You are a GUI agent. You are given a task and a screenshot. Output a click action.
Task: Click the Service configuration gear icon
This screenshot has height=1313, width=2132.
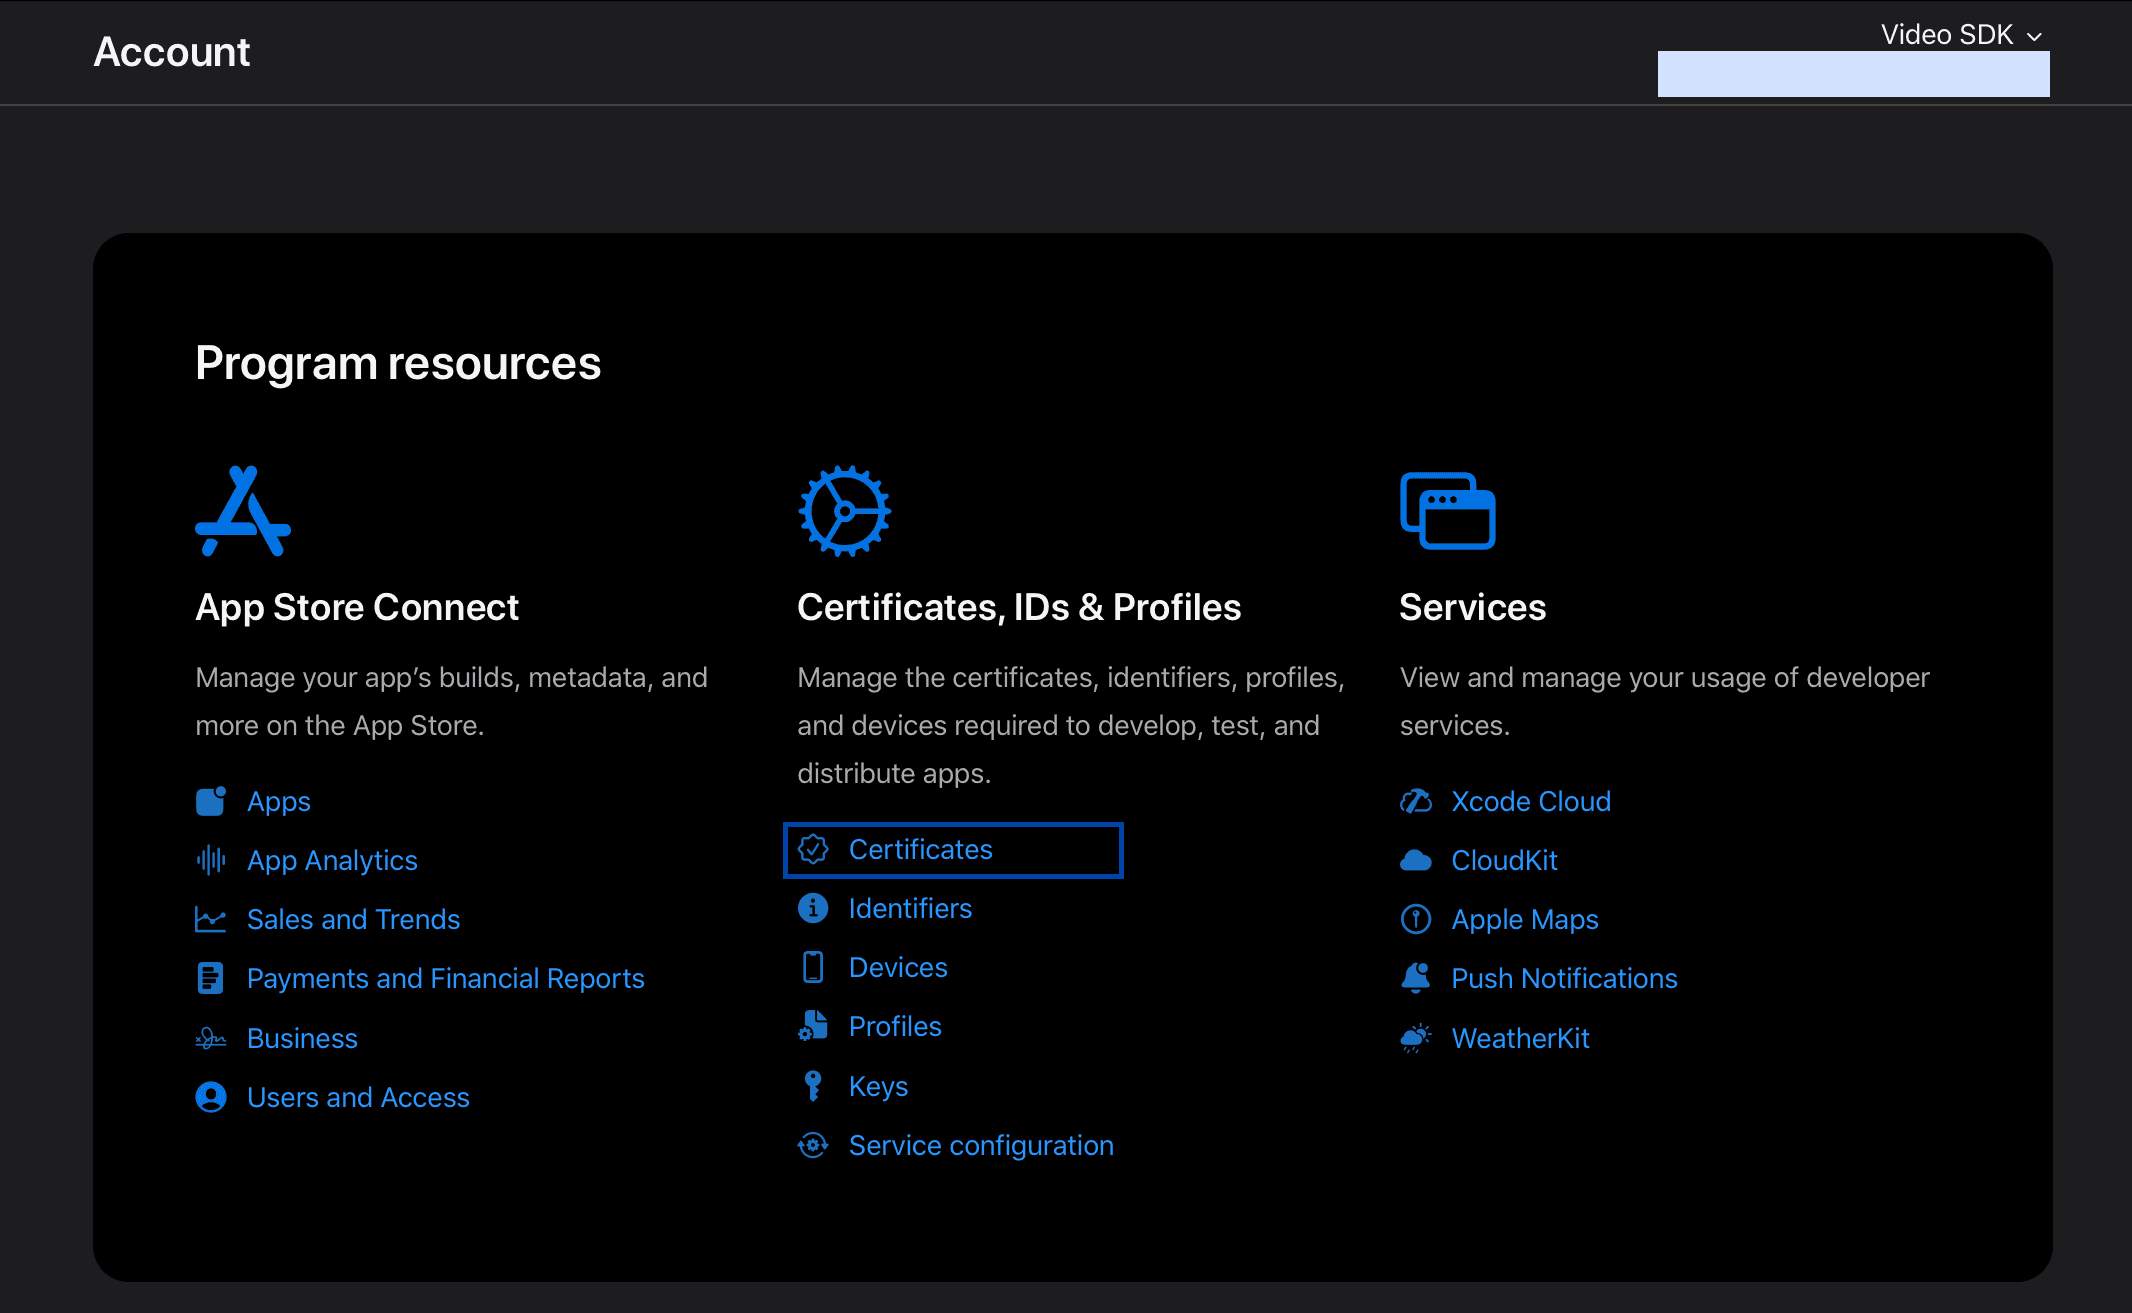(x=813, y=1145)
